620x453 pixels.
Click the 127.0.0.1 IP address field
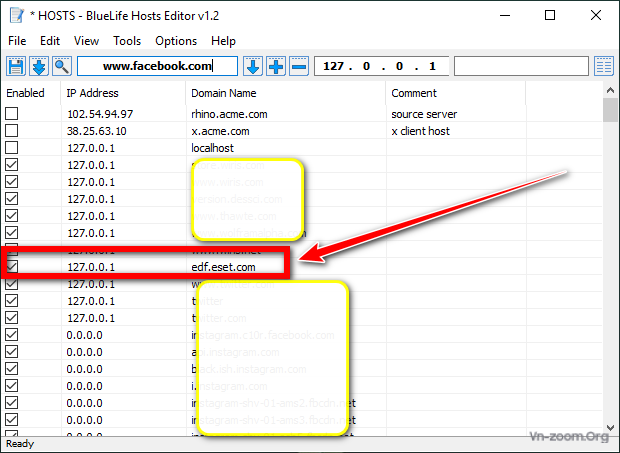381,66
